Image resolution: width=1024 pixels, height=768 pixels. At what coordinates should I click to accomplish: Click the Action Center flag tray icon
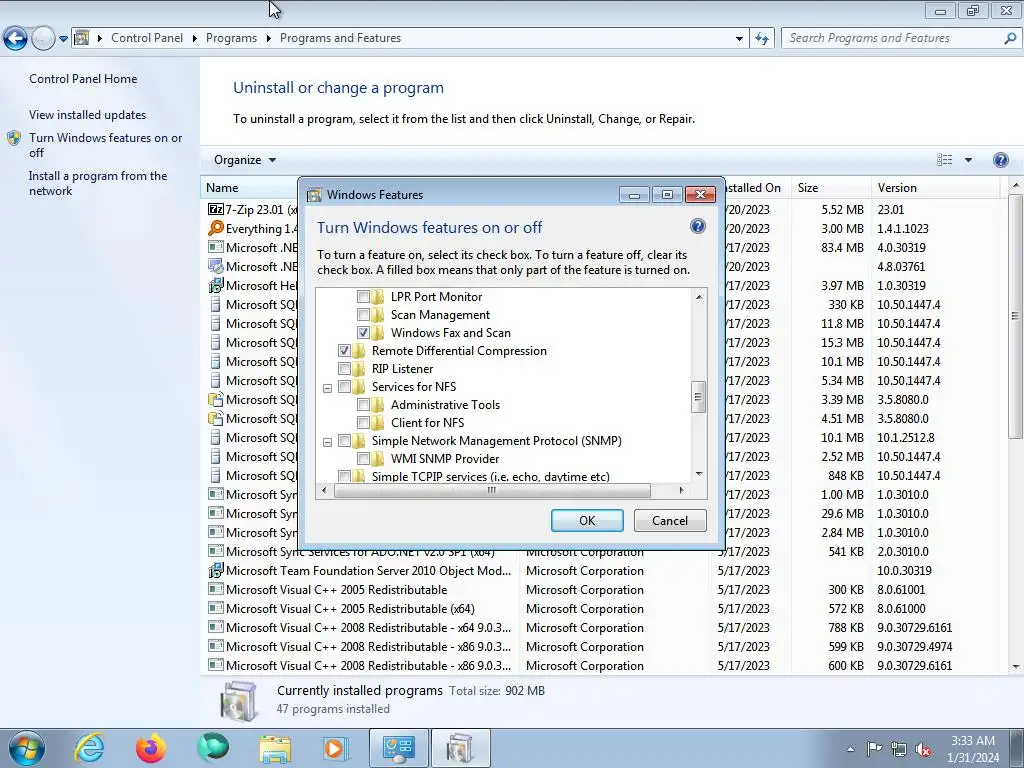874,749
